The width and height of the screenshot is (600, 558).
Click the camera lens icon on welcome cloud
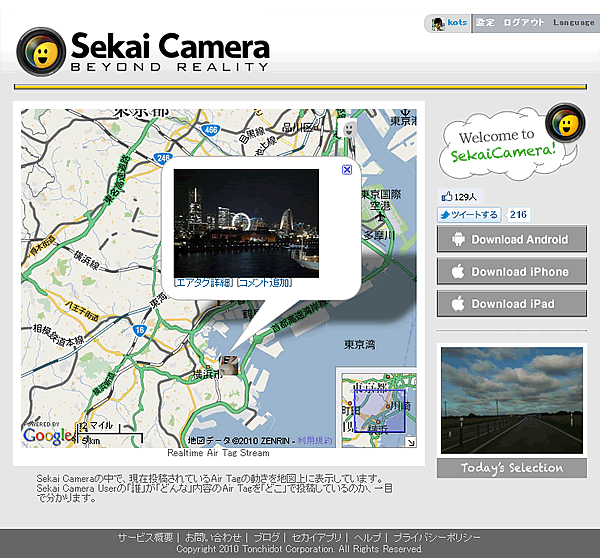(x=565, y=123)
